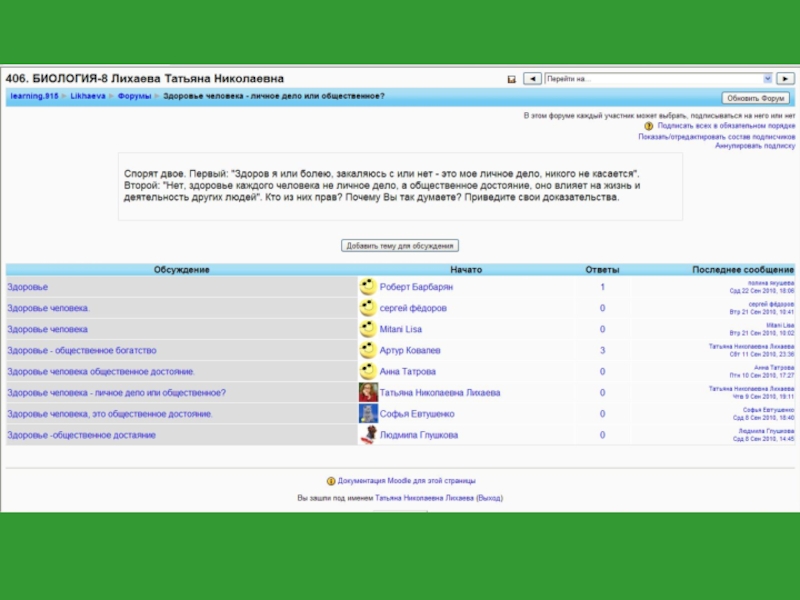Open the 'Форумы' breadcrumb link
800x600 pixels.
point(134,96)
